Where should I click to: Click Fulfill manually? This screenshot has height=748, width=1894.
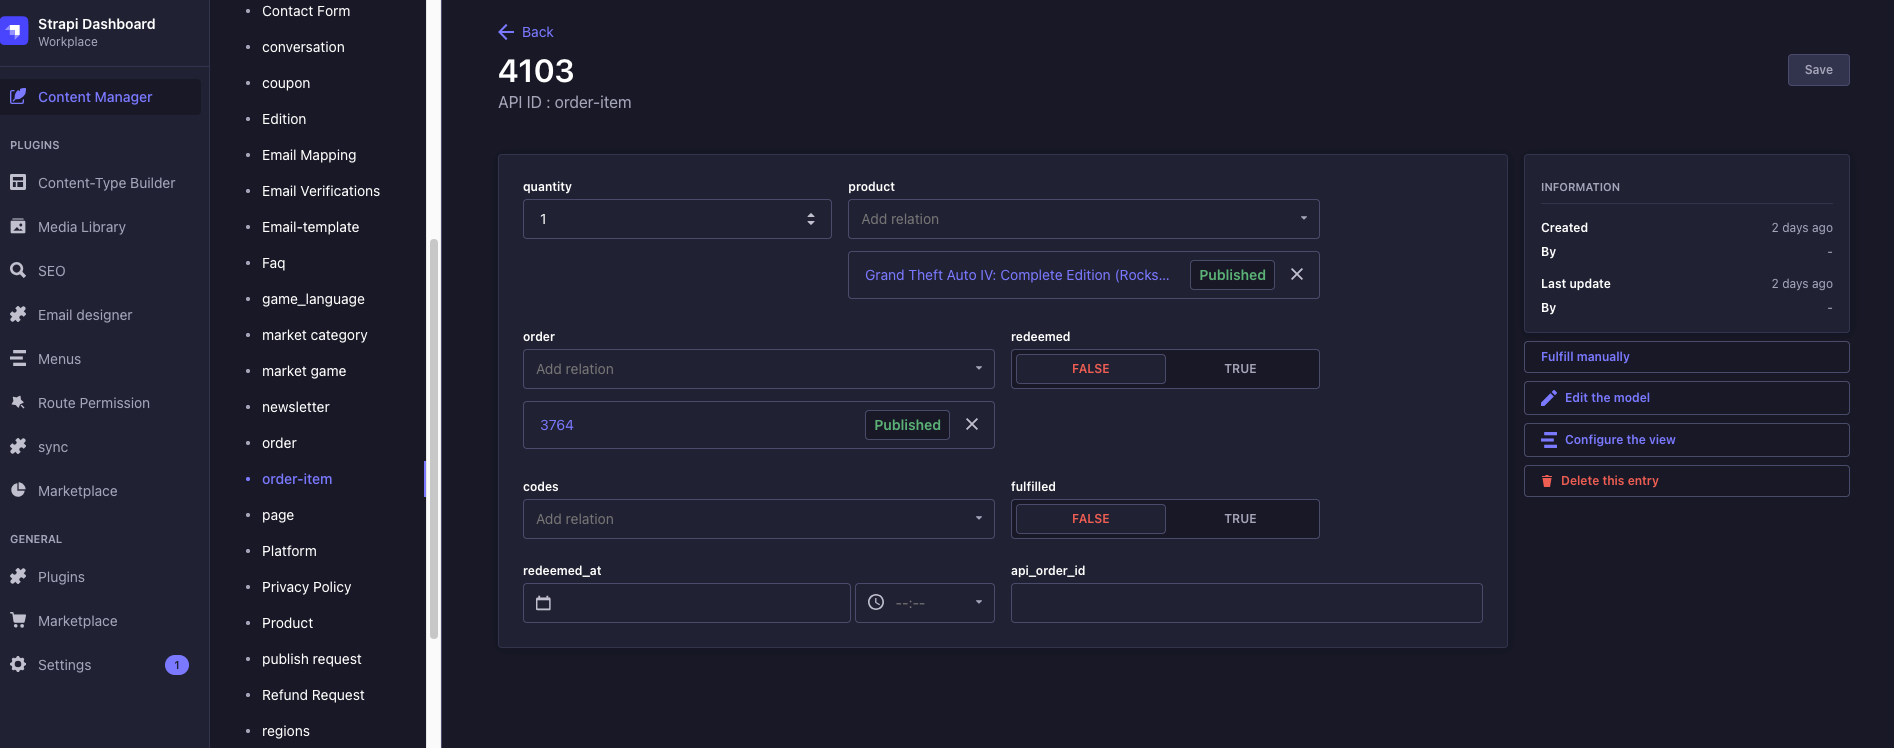pos(1686,357)
